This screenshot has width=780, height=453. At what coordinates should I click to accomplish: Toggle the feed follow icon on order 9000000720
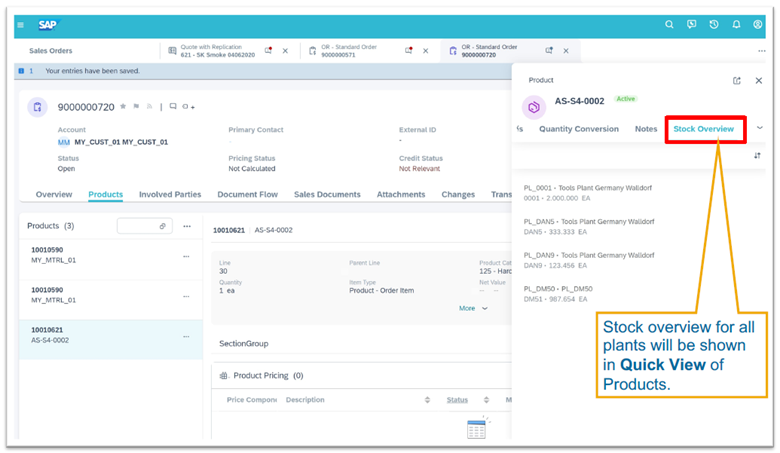point(149,106)
